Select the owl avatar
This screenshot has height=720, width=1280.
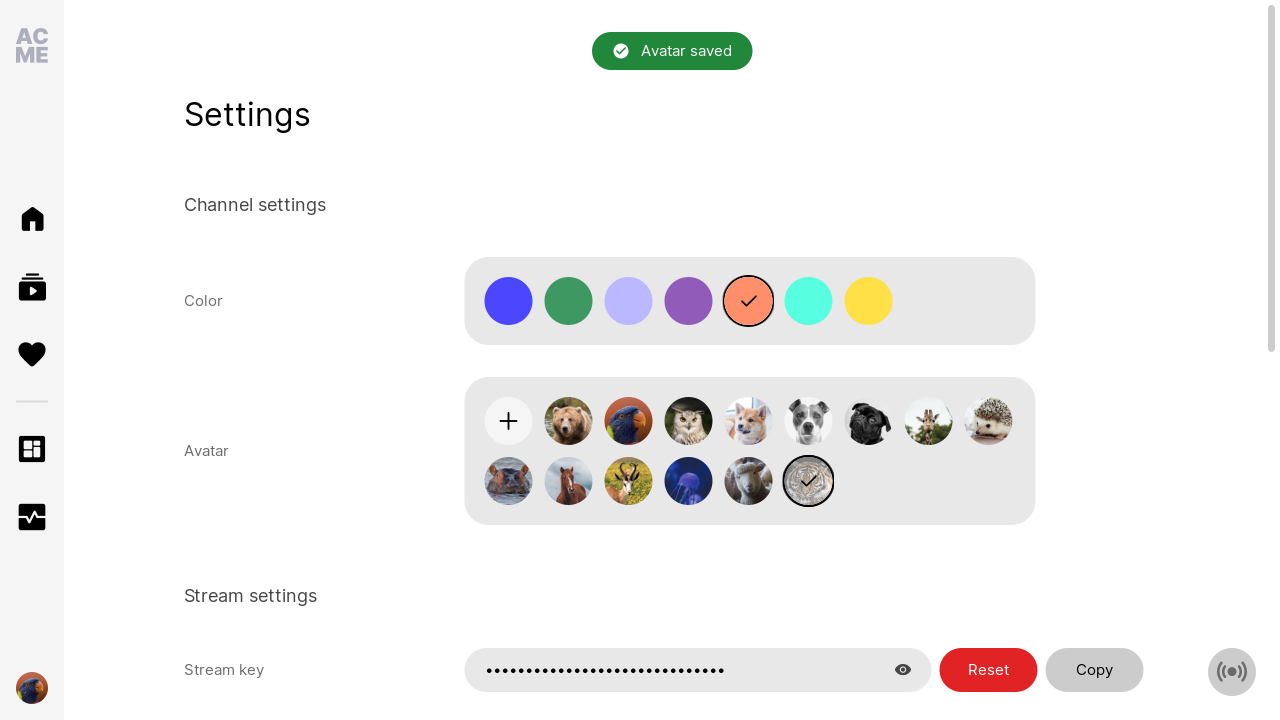click(x=688, y=421)
